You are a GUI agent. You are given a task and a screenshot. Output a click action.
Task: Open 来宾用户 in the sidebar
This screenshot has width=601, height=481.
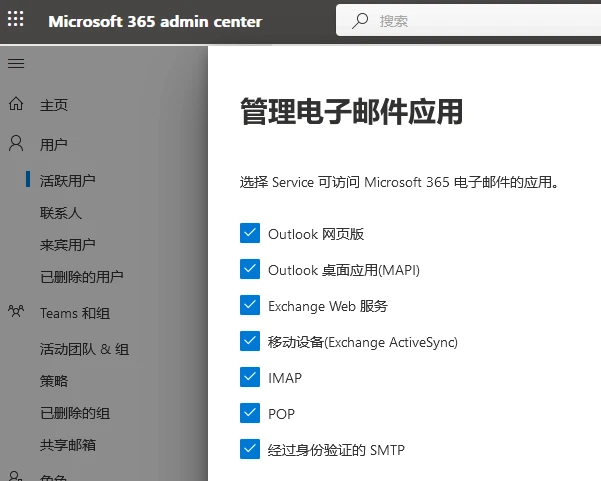click(67, 245)
